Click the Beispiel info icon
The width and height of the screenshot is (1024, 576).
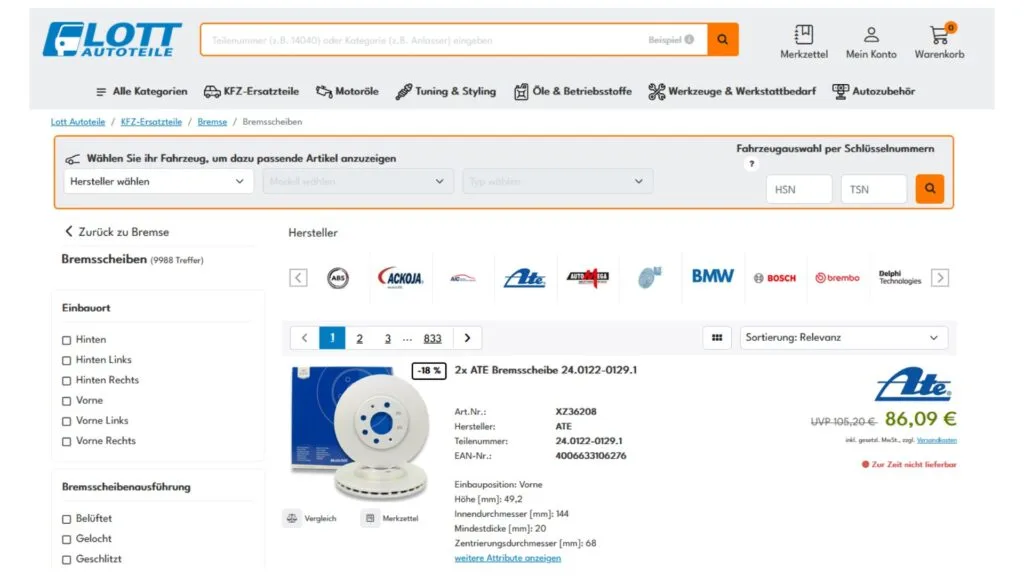click(x=690, y=40)
